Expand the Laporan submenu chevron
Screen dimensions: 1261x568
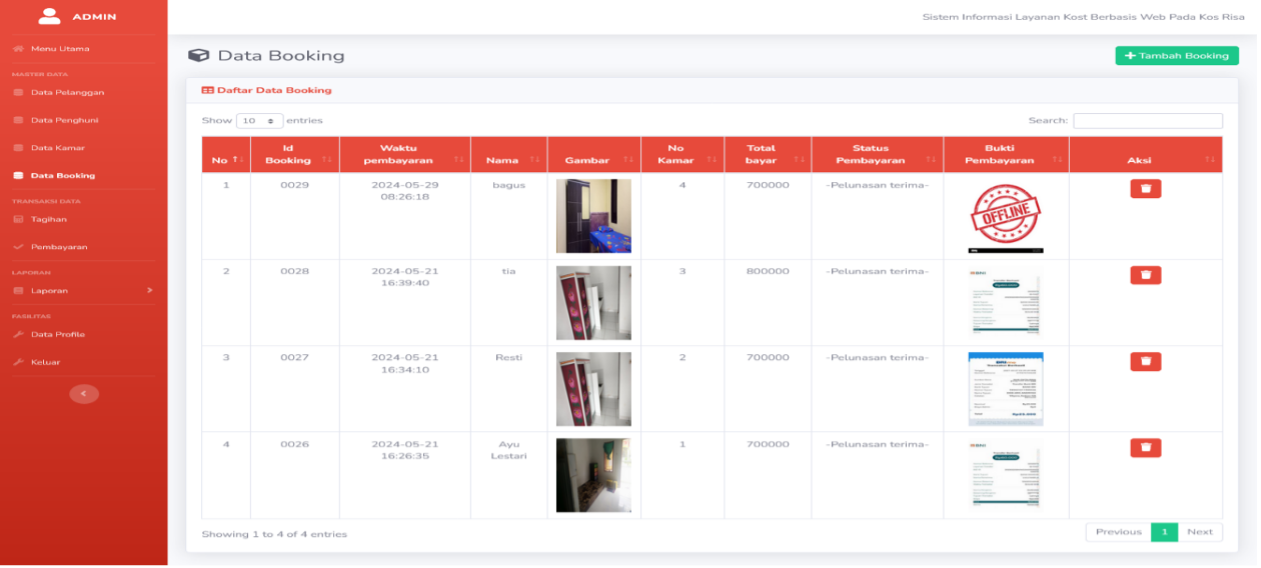pos(150,290)
